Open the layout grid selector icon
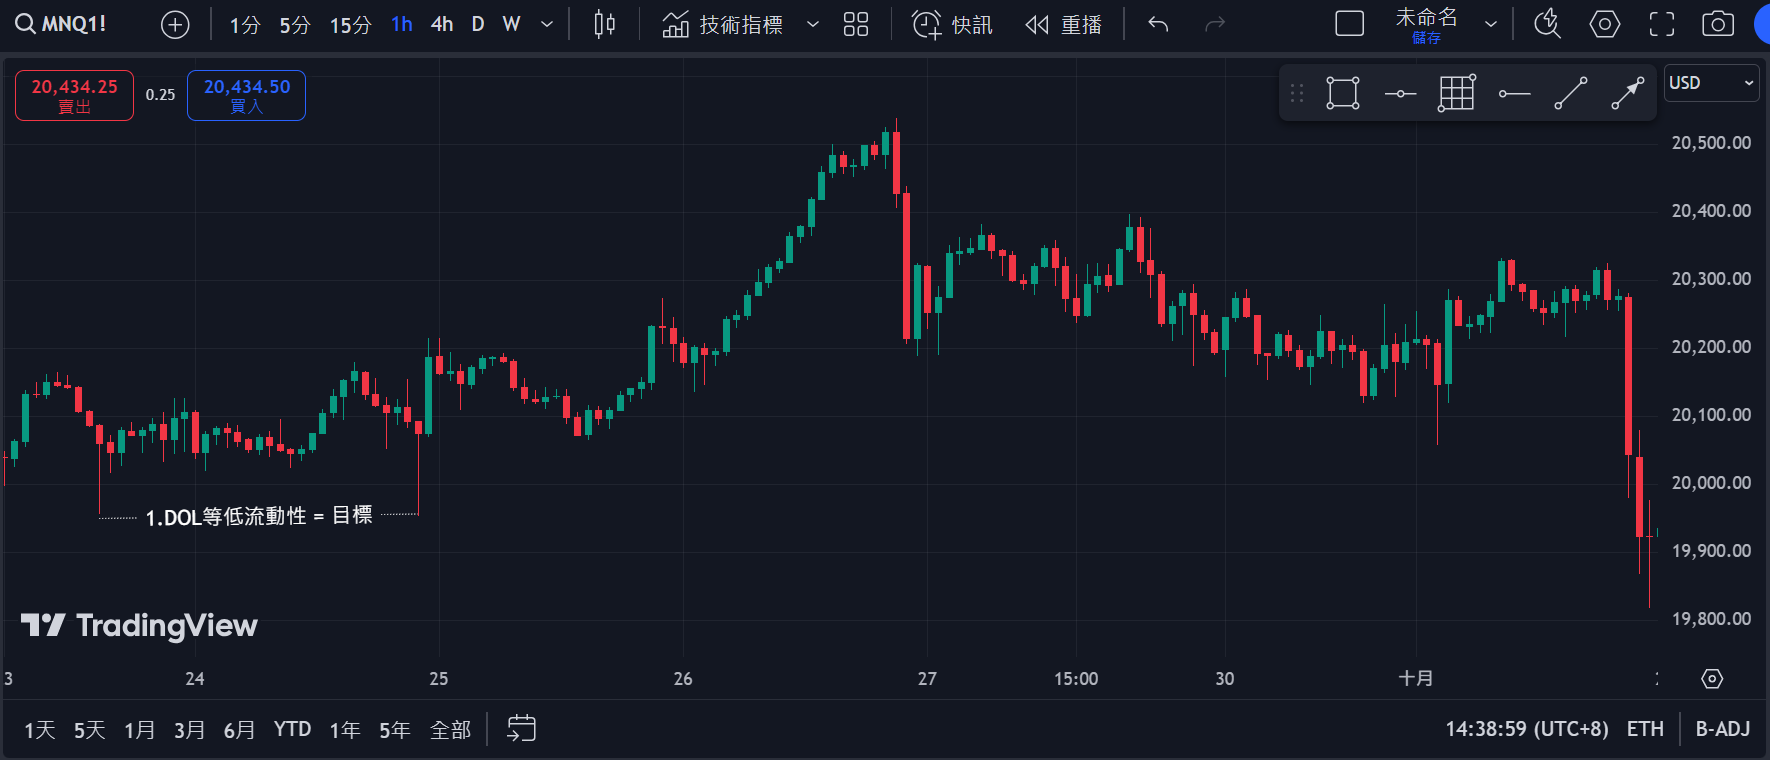 pyautogui.click(x=856, y=25)
